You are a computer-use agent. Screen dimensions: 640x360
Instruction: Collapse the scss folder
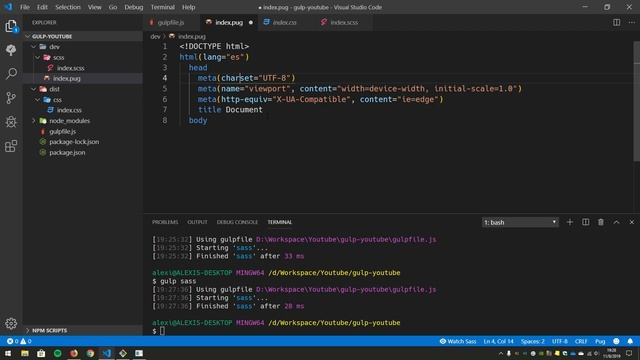point(38,58)
